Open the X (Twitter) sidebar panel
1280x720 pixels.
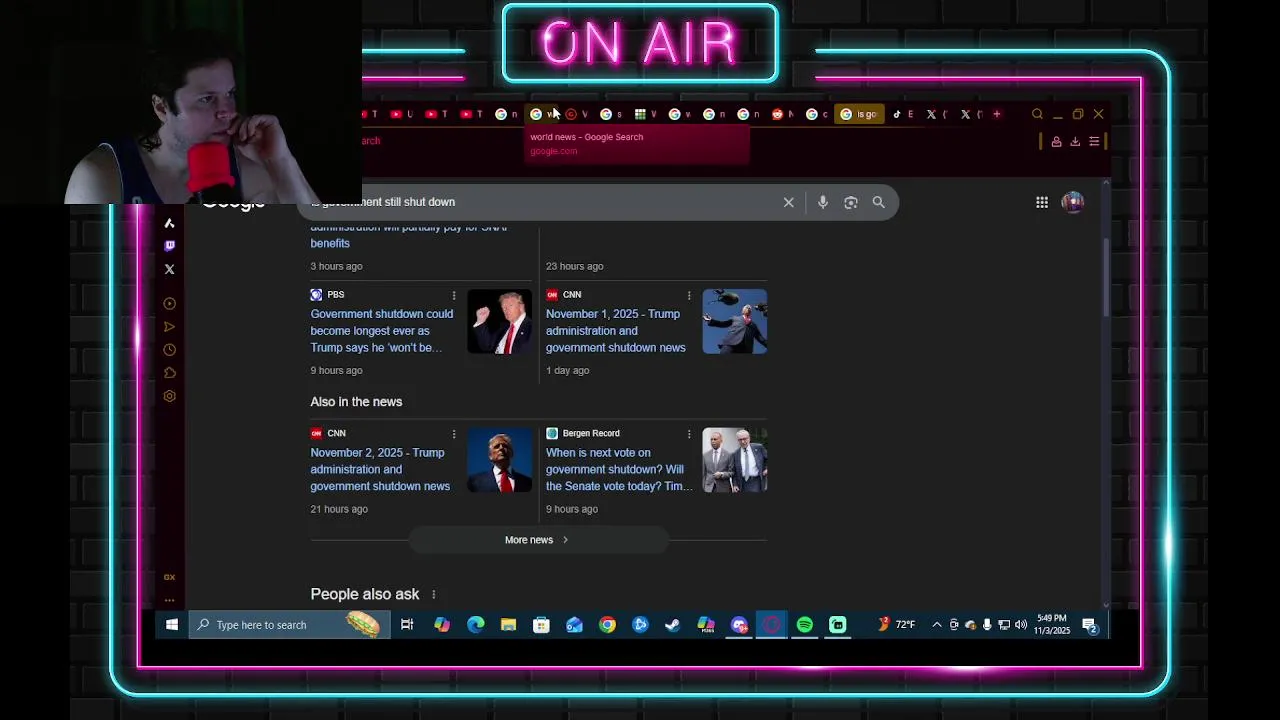click(x=169, y=269)
